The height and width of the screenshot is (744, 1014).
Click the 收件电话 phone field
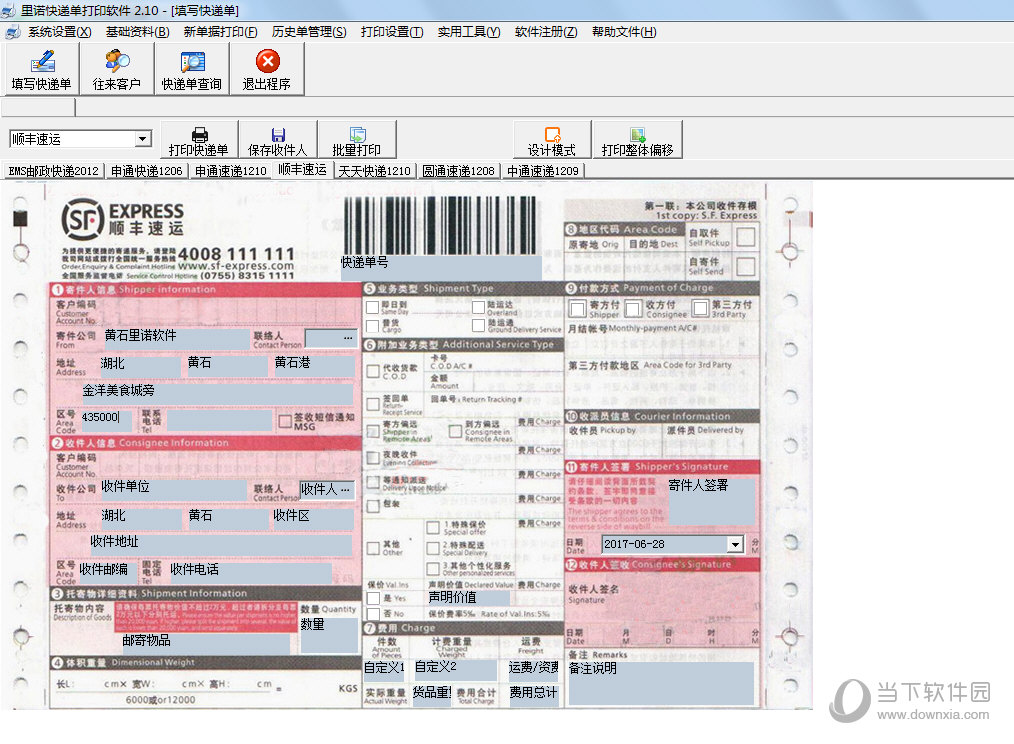click(250, 571)
